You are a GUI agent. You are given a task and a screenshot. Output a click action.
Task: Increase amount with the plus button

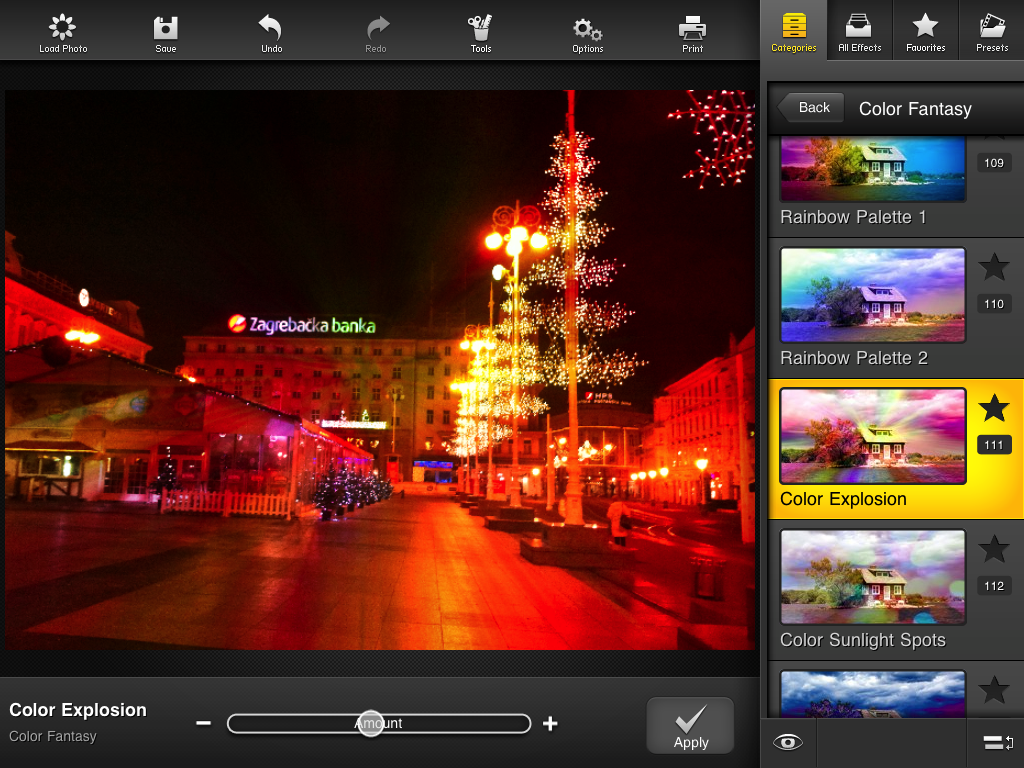point(550,724)
